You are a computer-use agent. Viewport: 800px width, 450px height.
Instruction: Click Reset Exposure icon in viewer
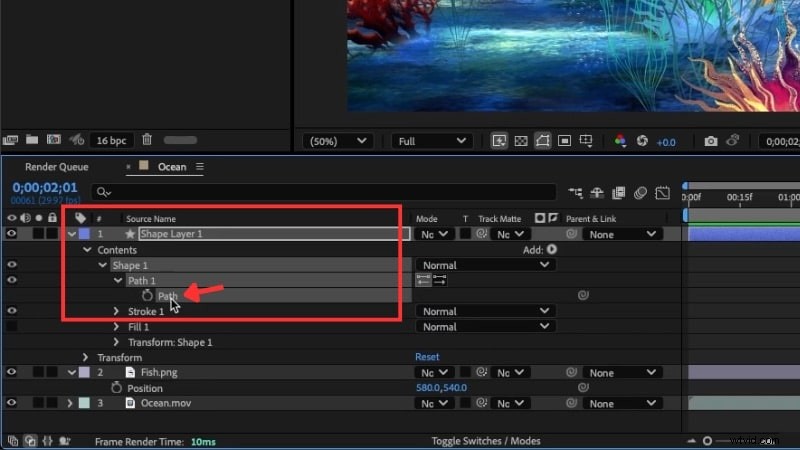(642, 141)
